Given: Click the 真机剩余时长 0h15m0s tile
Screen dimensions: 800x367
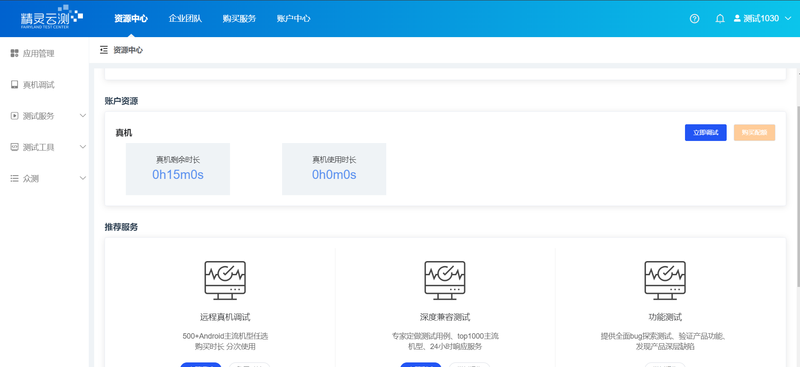Looking at the screenshot, I should point(178,169).
